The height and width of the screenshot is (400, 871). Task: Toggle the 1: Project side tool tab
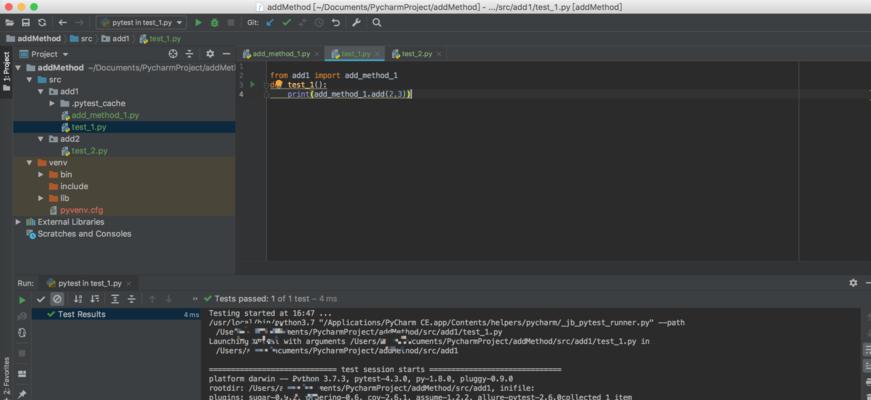7,73
